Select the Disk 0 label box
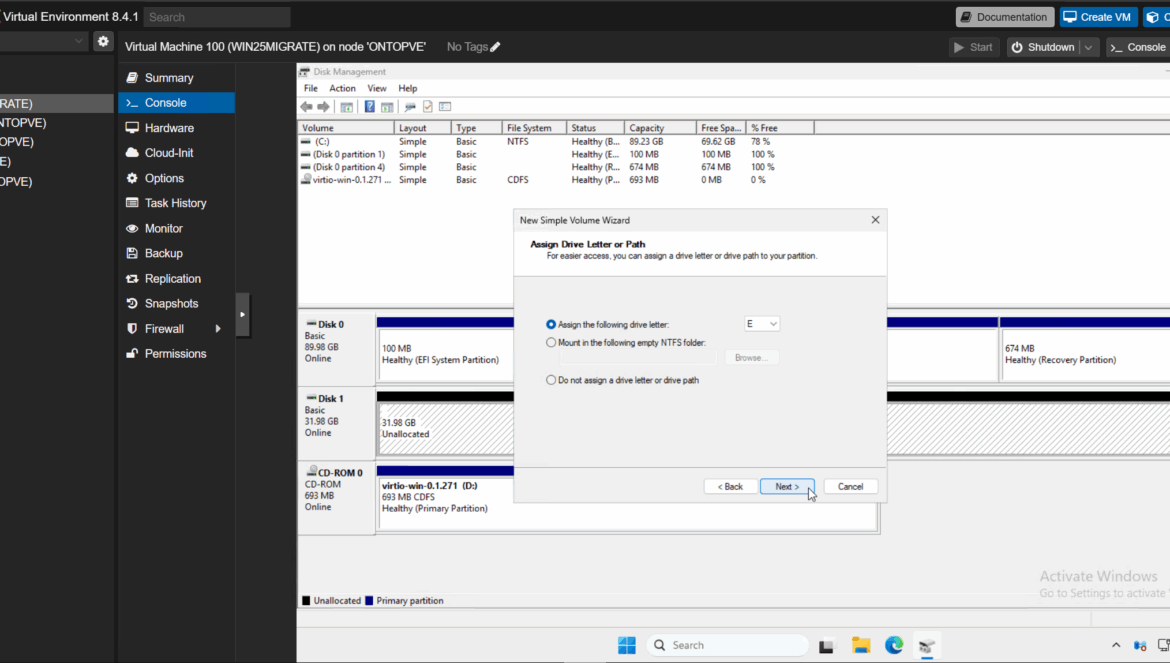This screenshot has height=663, width=1170. click(337, 348)
